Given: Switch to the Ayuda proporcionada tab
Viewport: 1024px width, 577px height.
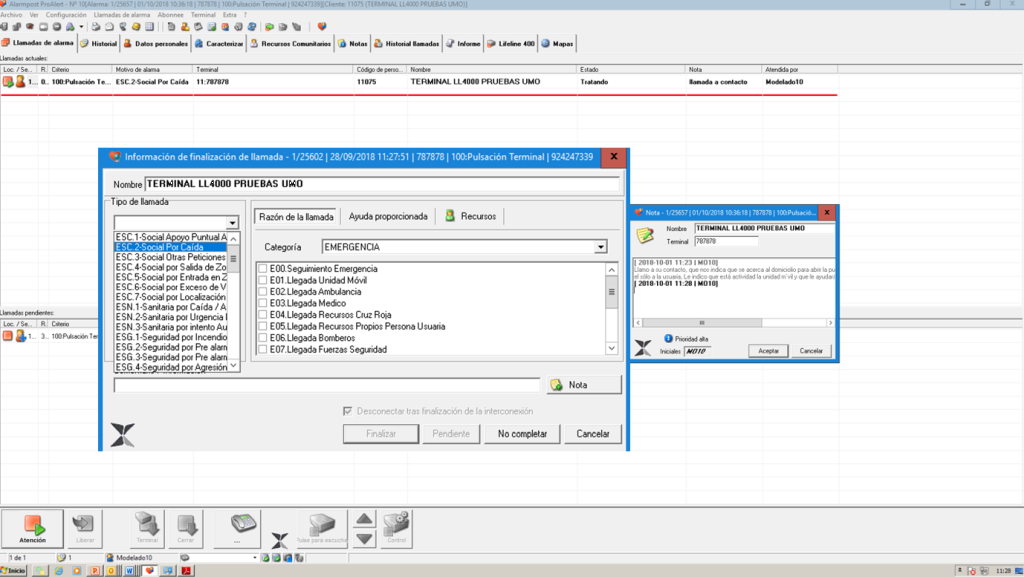Looking at the screenshot, I should (x=388, y=216).
